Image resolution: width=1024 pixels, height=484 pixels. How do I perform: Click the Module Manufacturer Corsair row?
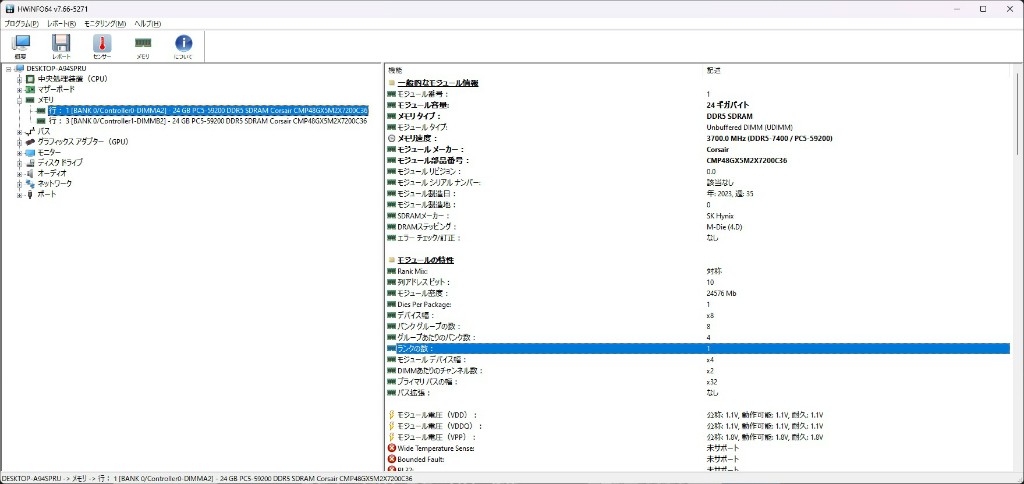[x=550, y=149]
